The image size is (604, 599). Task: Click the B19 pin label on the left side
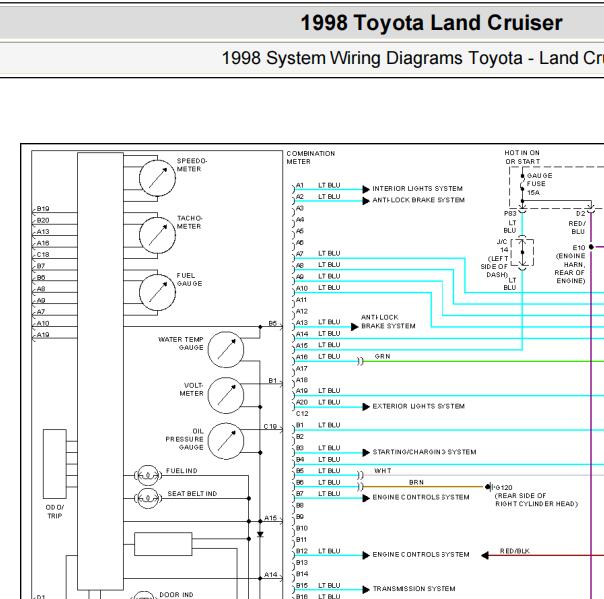[x=43, y=209]
